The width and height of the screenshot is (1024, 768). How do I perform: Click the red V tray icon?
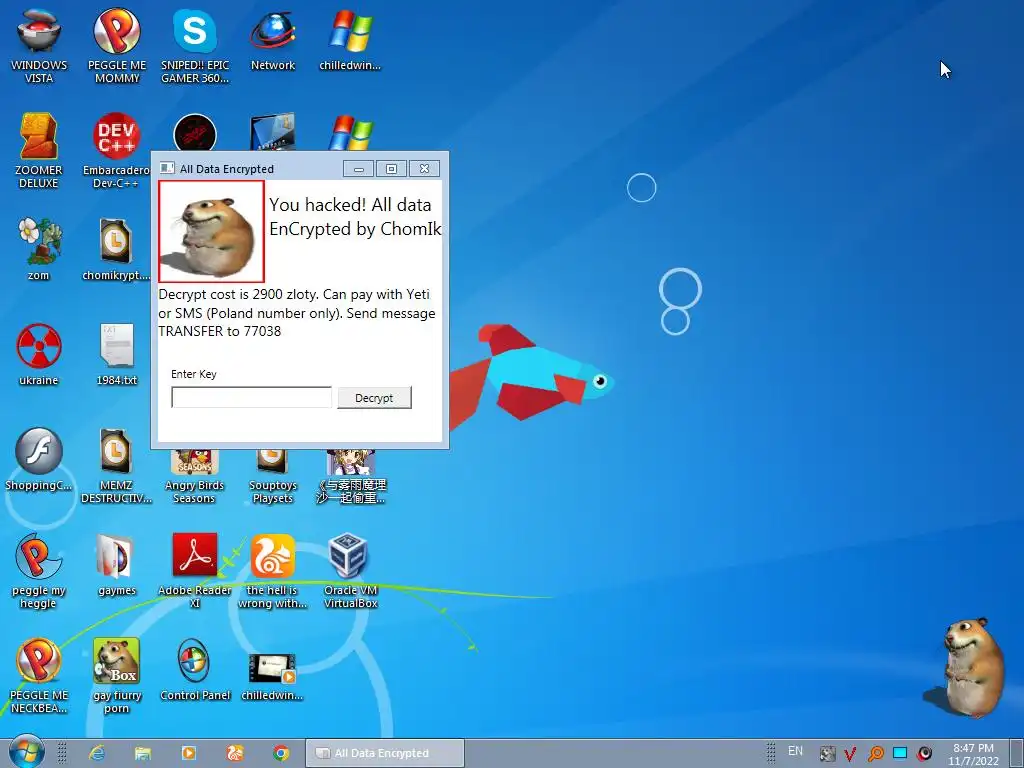[x=850, y=754]
